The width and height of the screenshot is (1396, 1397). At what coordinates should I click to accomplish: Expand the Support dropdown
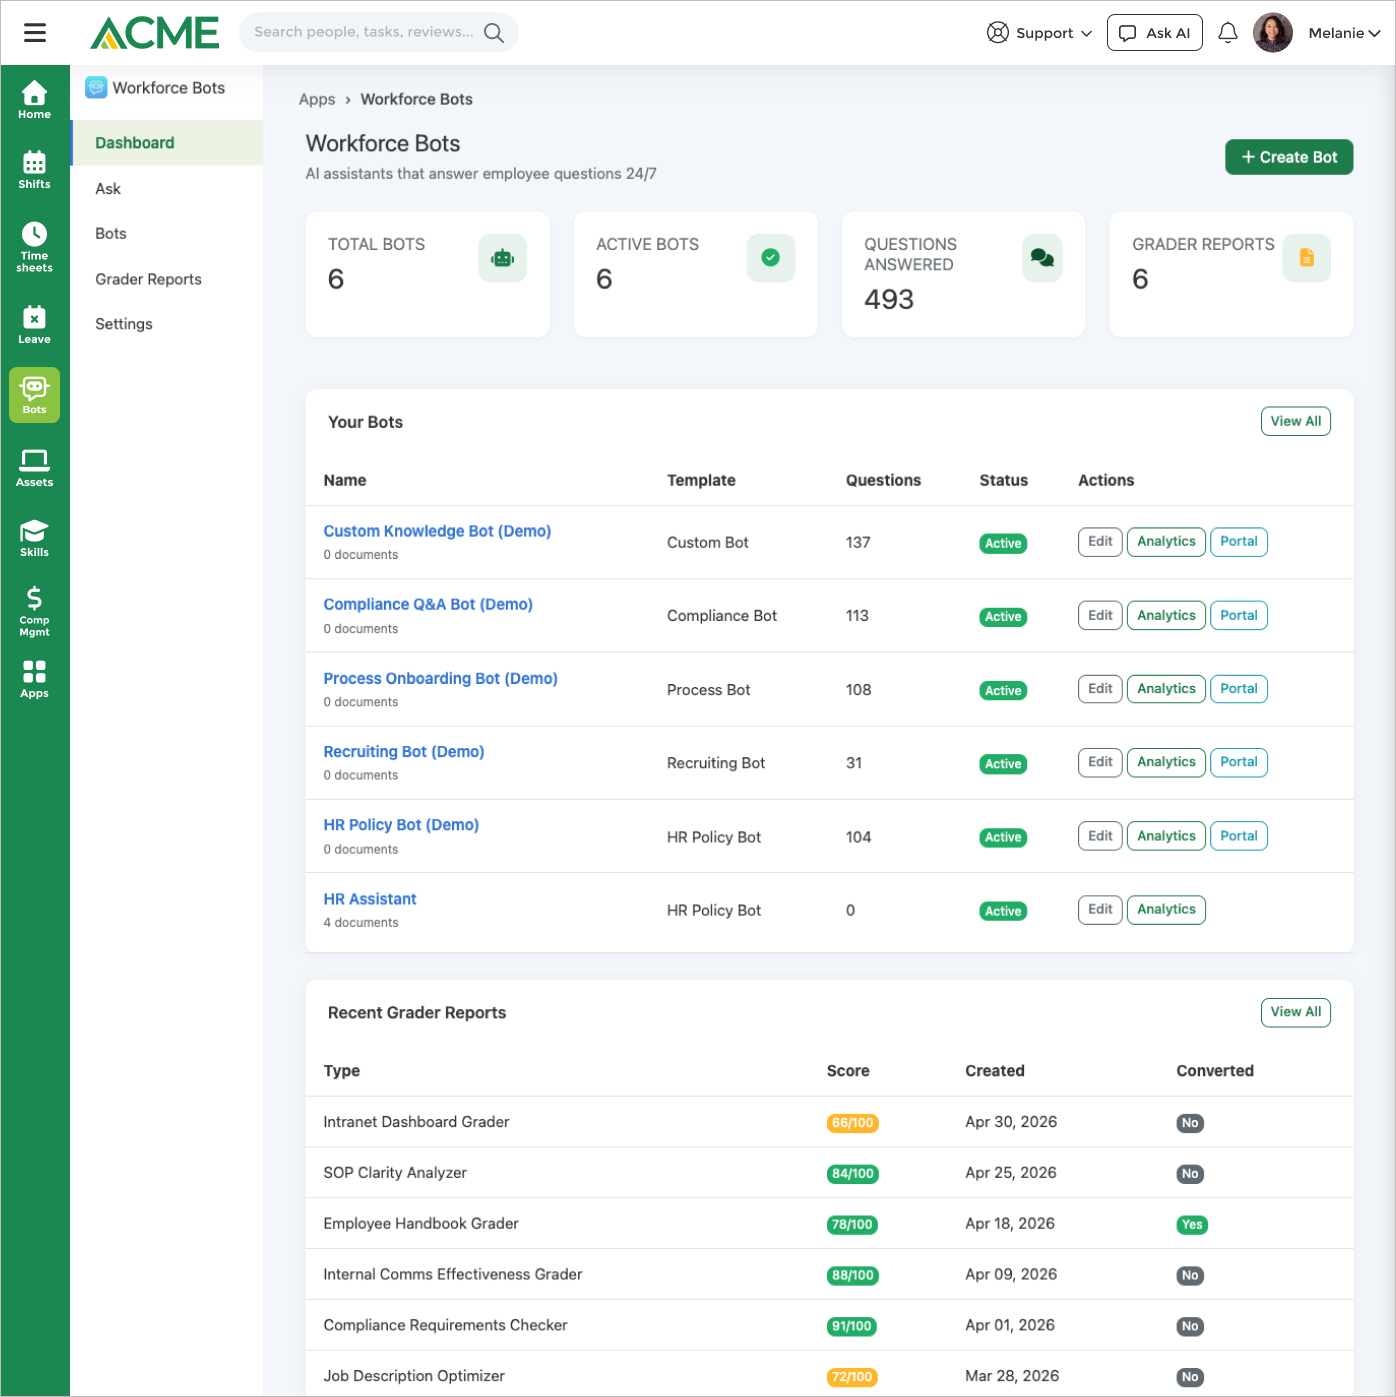(1039, 33)
